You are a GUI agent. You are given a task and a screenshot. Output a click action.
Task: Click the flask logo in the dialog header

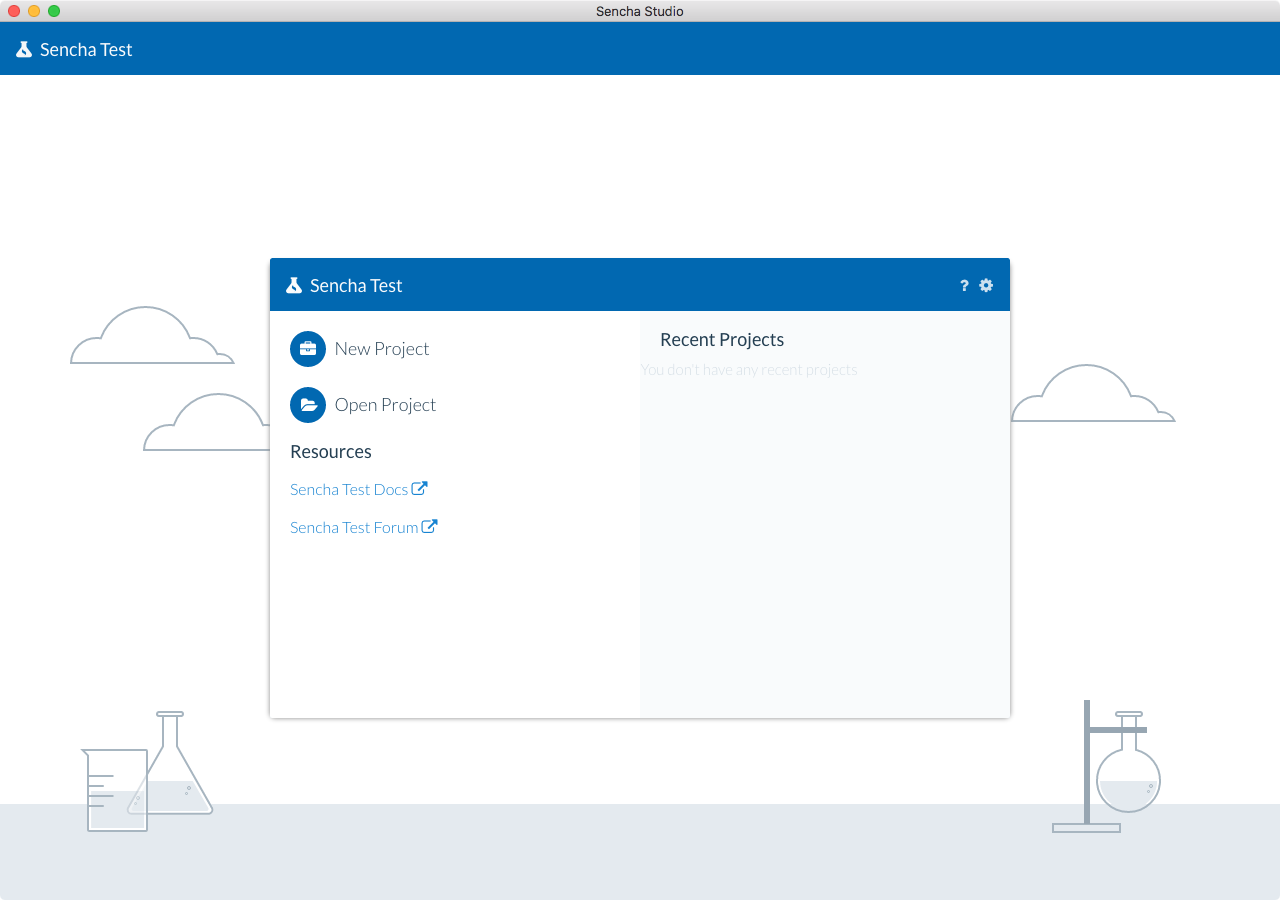294,286
